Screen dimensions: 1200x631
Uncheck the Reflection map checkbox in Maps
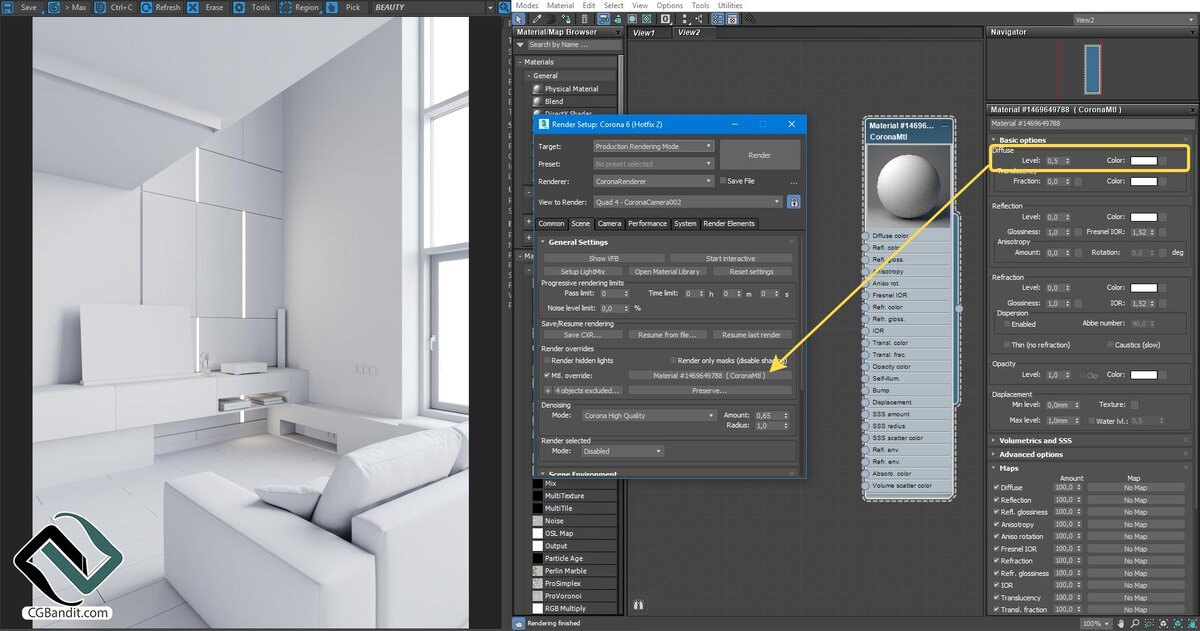tap(997, 500)
